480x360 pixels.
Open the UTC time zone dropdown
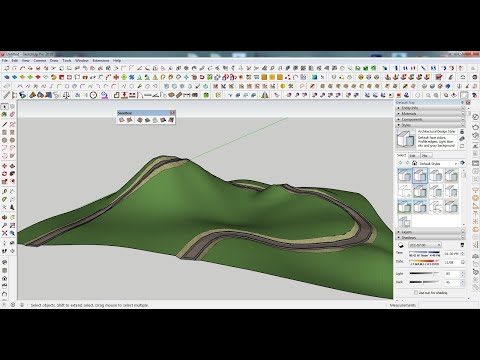coord(425,245)
